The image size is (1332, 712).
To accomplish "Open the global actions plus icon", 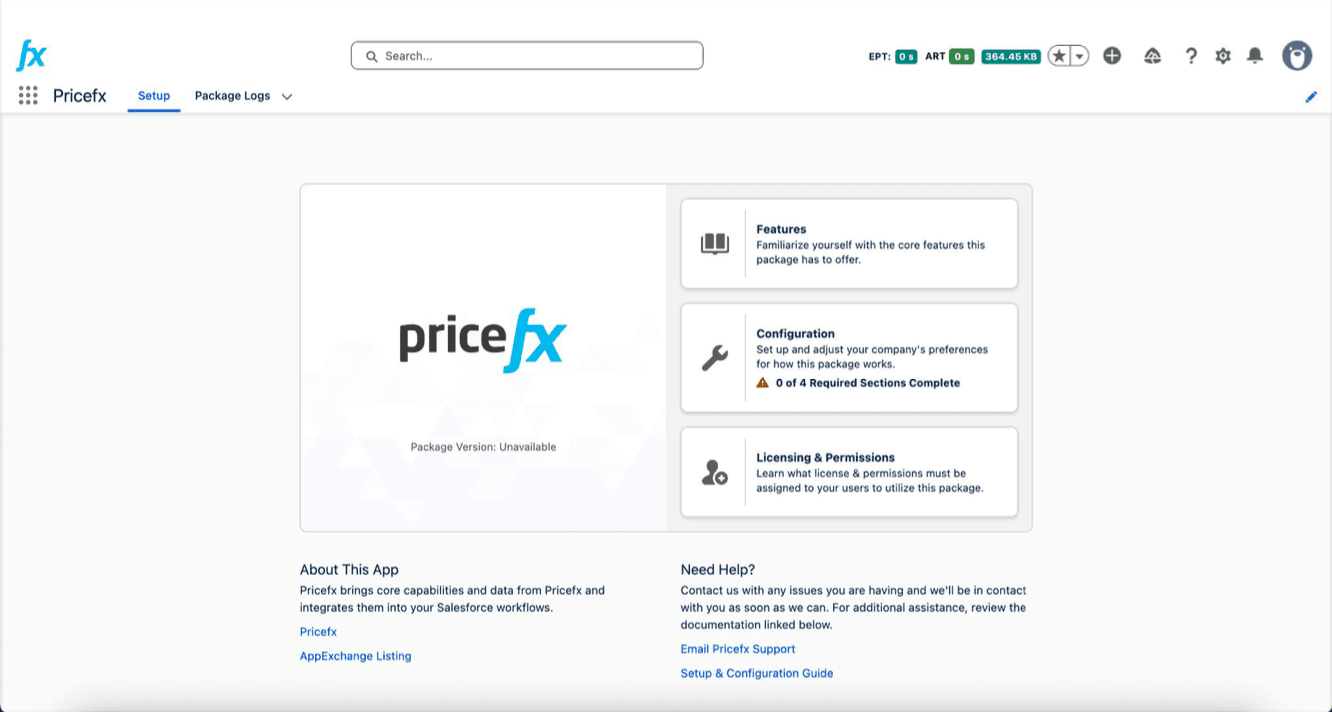I will 1112,56.
